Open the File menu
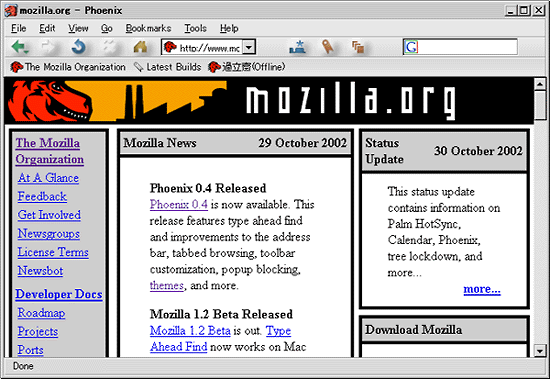This screenshot has width=550, height=379. click(x=19, y=28)
